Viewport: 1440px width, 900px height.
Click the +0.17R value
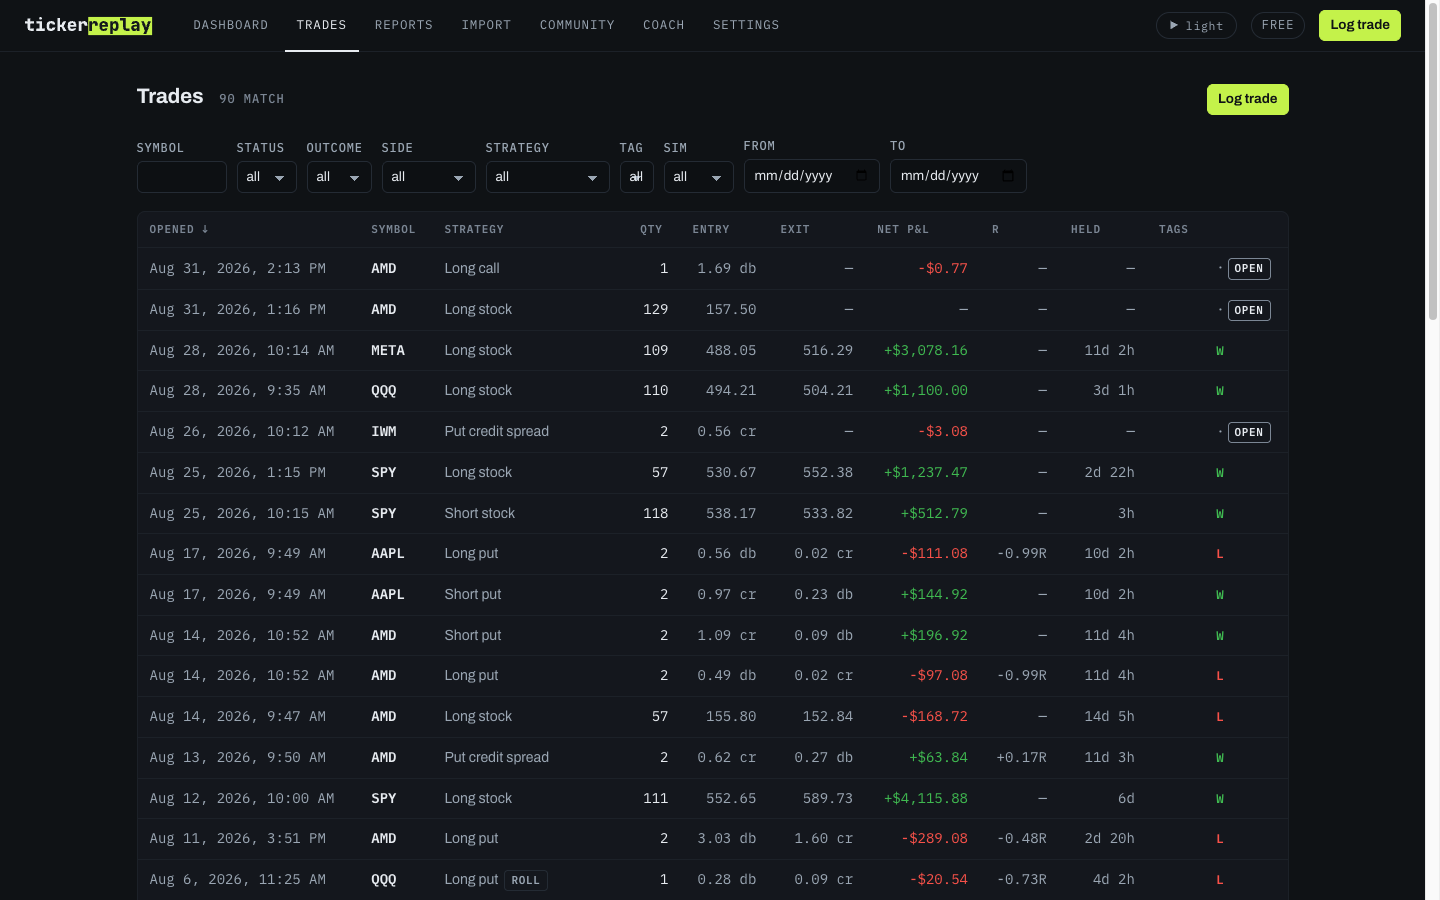(1021, 758)
